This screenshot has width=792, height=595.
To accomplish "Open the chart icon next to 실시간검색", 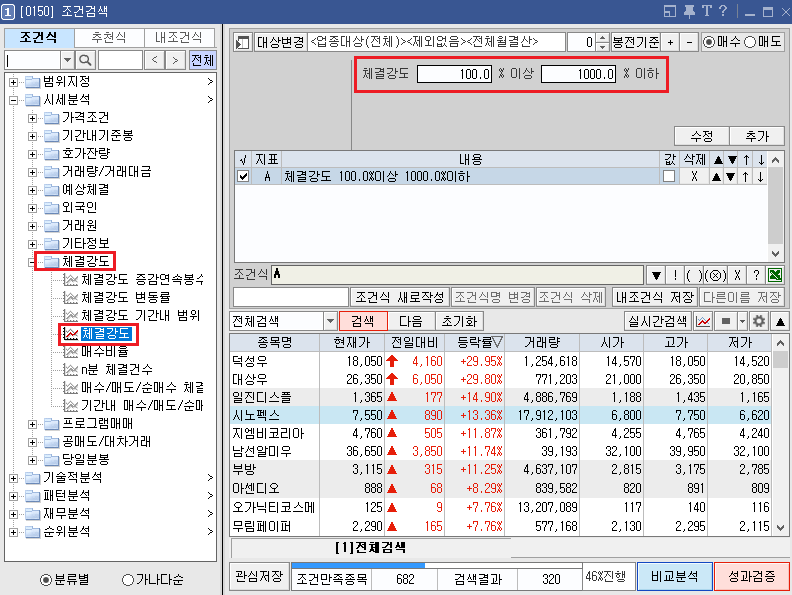I will click(x=703, y=321).
